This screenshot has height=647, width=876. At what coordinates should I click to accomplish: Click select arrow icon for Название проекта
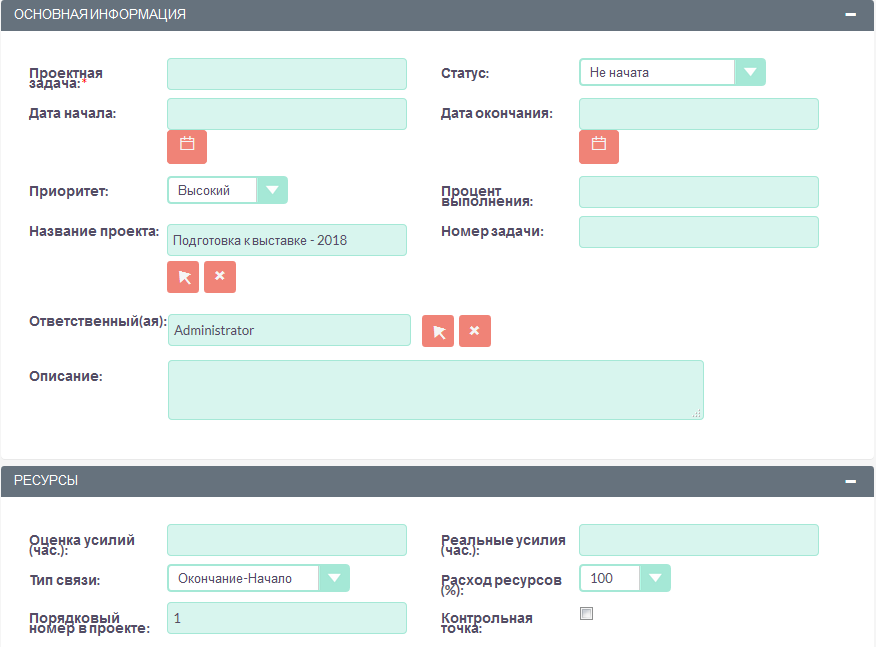[183, 277]
